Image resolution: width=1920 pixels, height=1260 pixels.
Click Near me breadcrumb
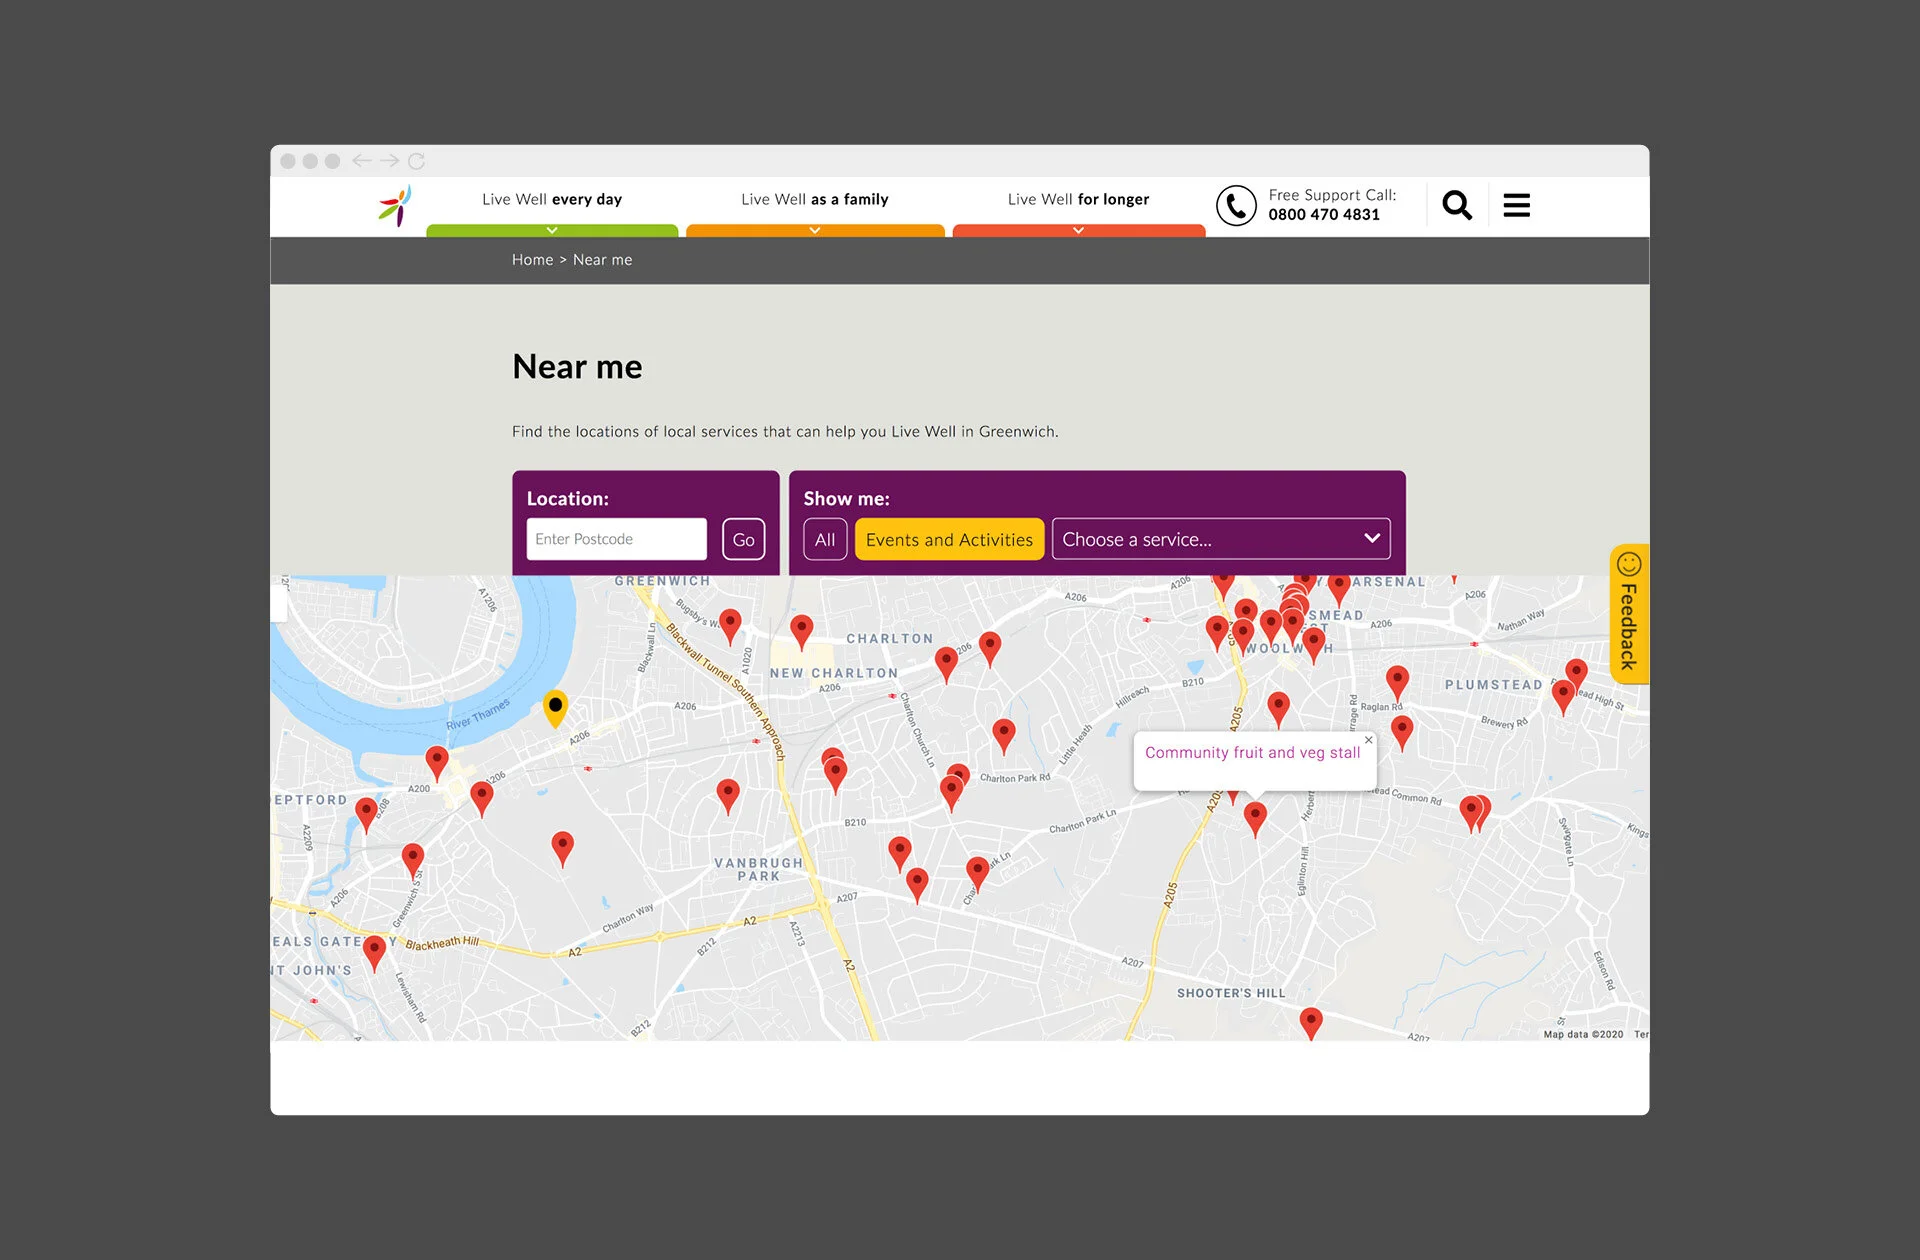[x=602, y=260]
